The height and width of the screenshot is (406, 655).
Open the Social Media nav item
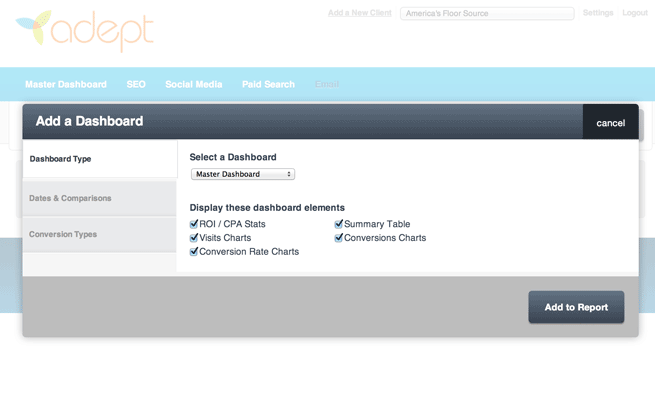194,85
